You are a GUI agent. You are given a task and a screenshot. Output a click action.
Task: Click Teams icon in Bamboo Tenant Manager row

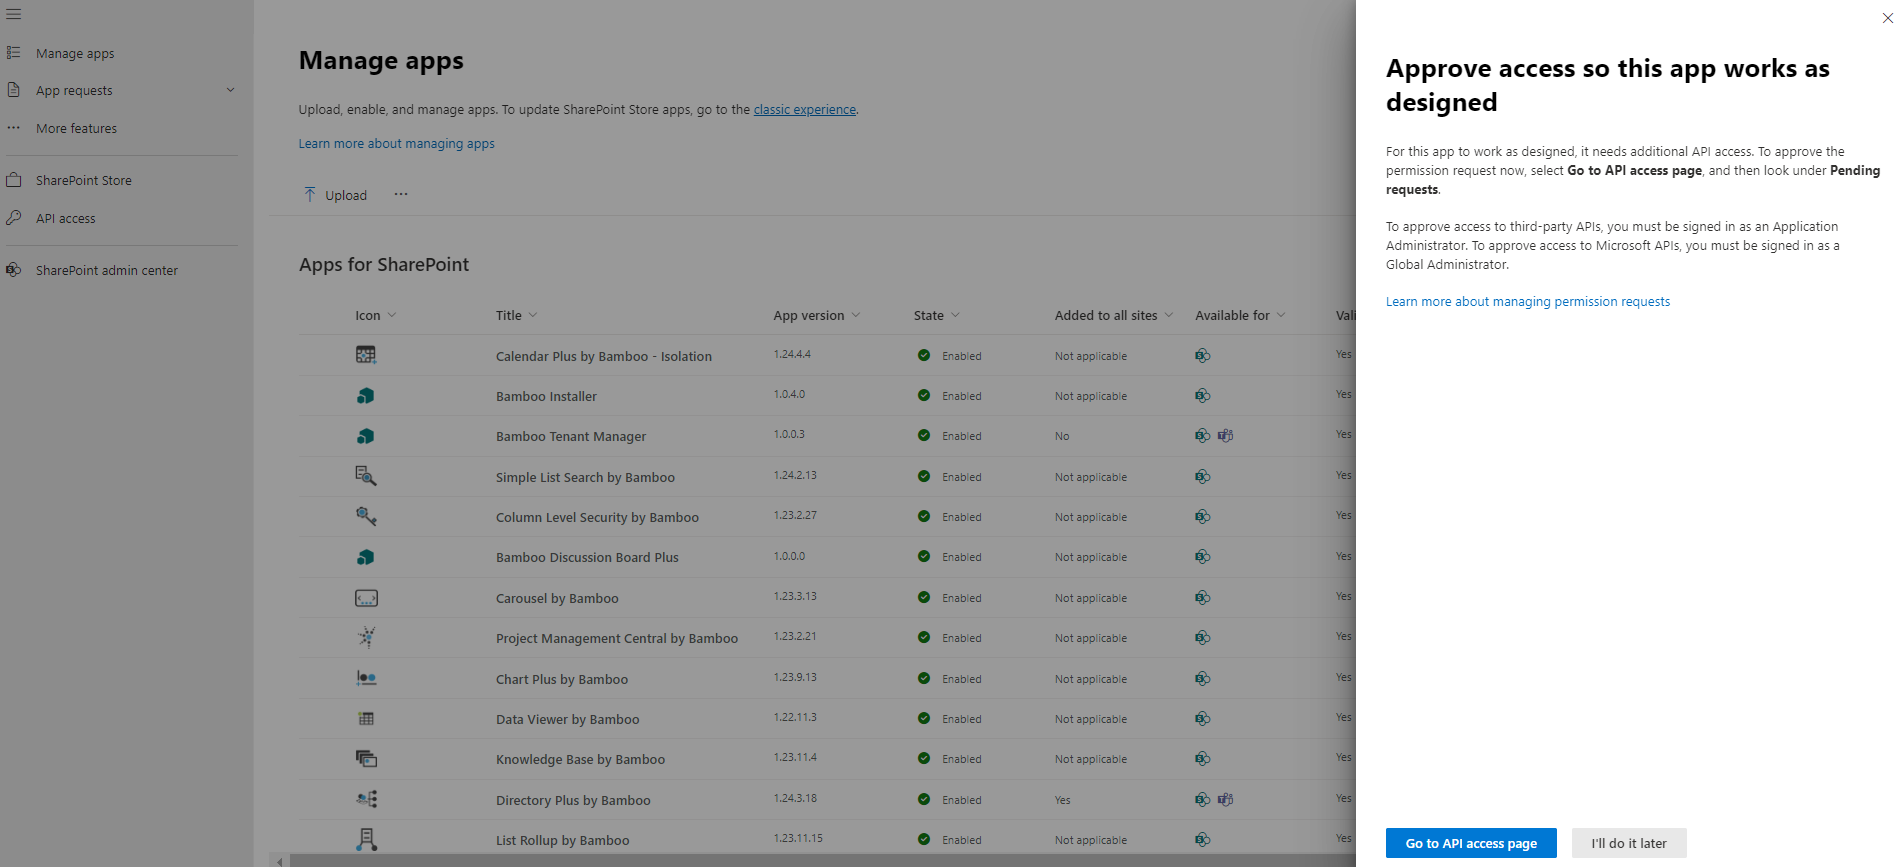pos(1225,435)
